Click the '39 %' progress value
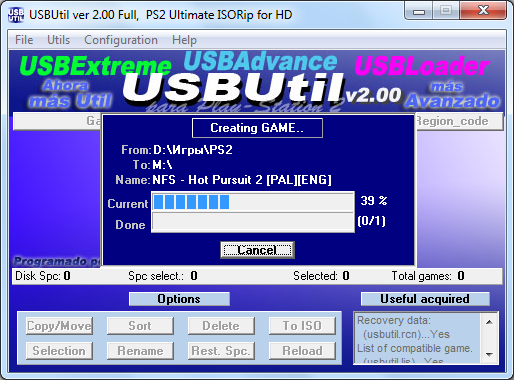This screenshot has height=380, width=514. click(x=374, y=201)
